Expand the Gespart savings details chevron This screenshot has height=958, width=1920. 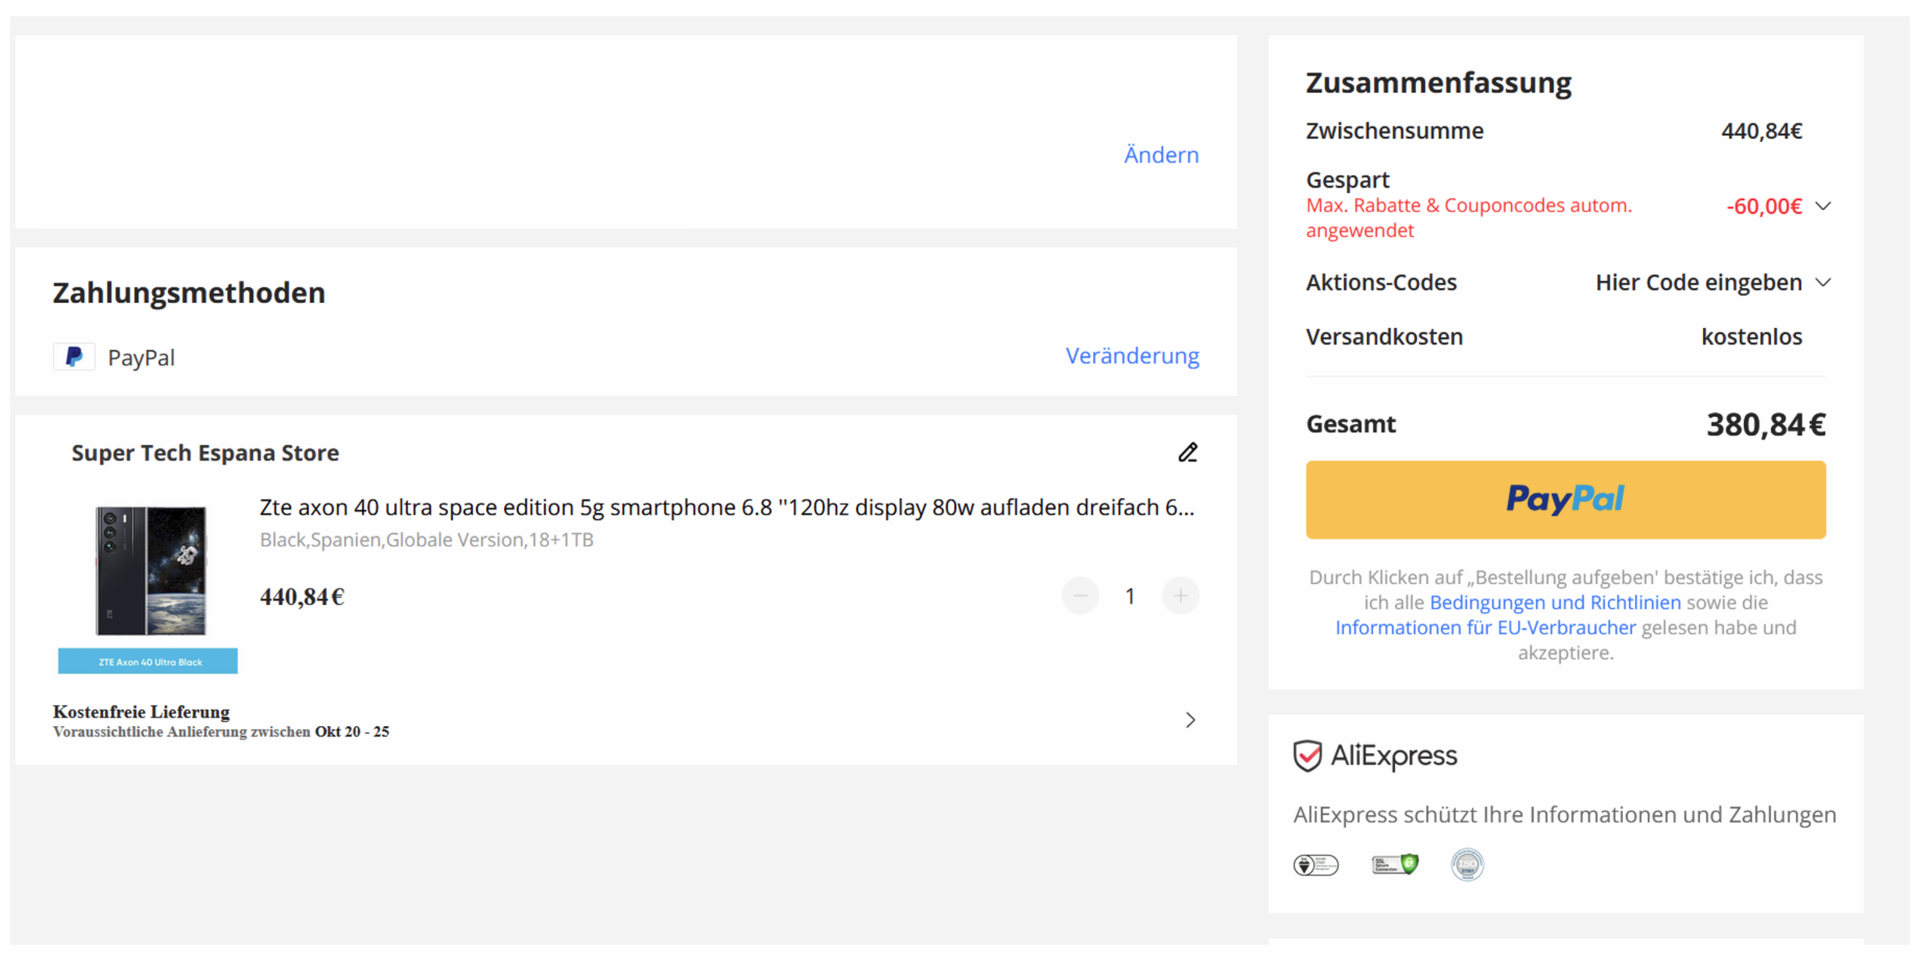[x=1823, y=206]
